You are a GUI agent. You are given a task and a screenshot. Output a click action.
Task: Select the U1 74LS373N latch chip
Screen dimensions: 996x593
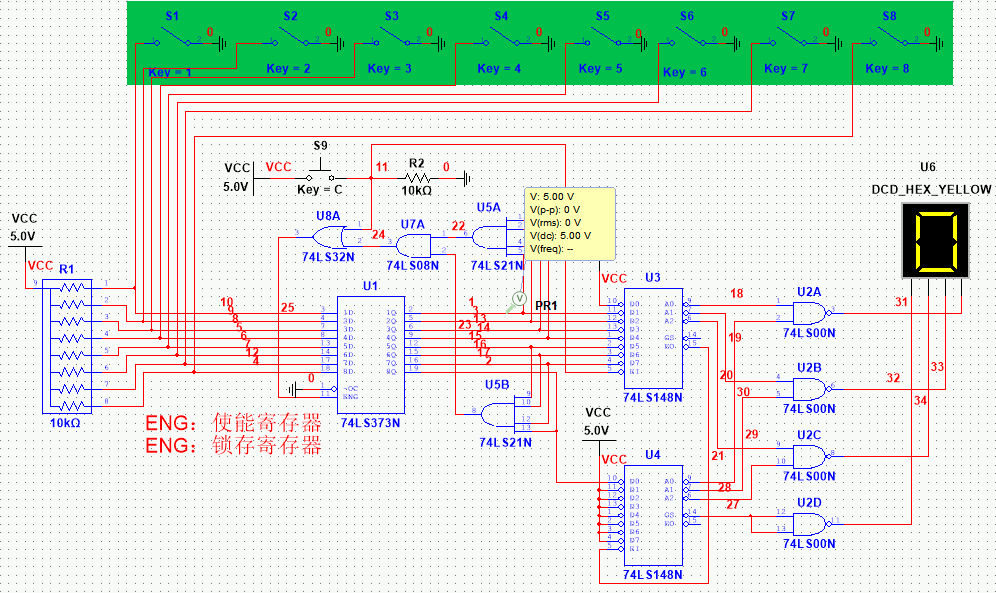370,354
